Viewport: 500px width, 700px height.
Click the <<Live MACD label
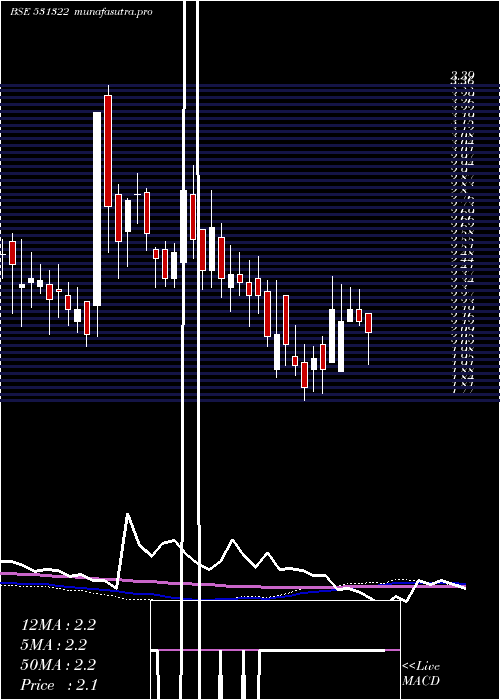click(421, 674)
